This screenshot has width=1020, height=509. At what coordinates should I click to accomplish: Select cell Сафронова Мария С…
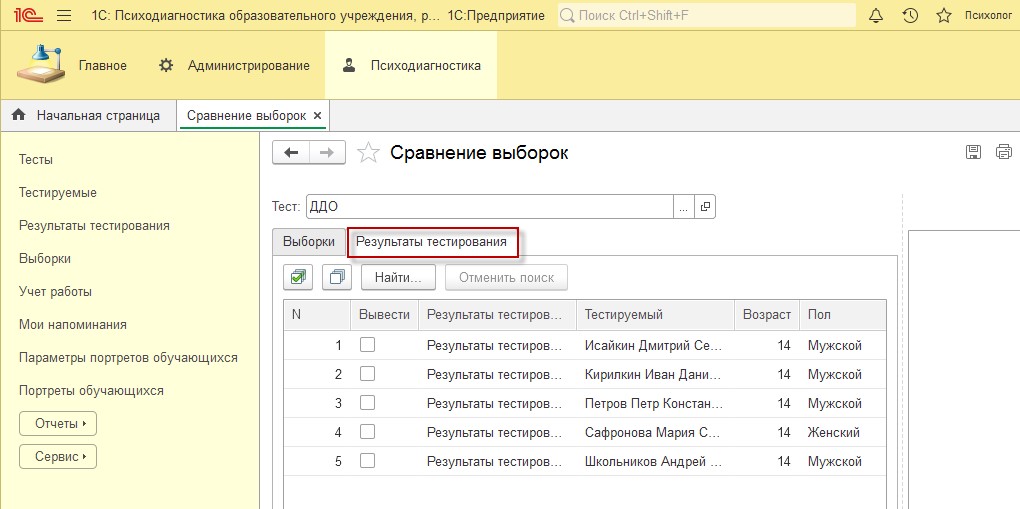coord(656,432)
